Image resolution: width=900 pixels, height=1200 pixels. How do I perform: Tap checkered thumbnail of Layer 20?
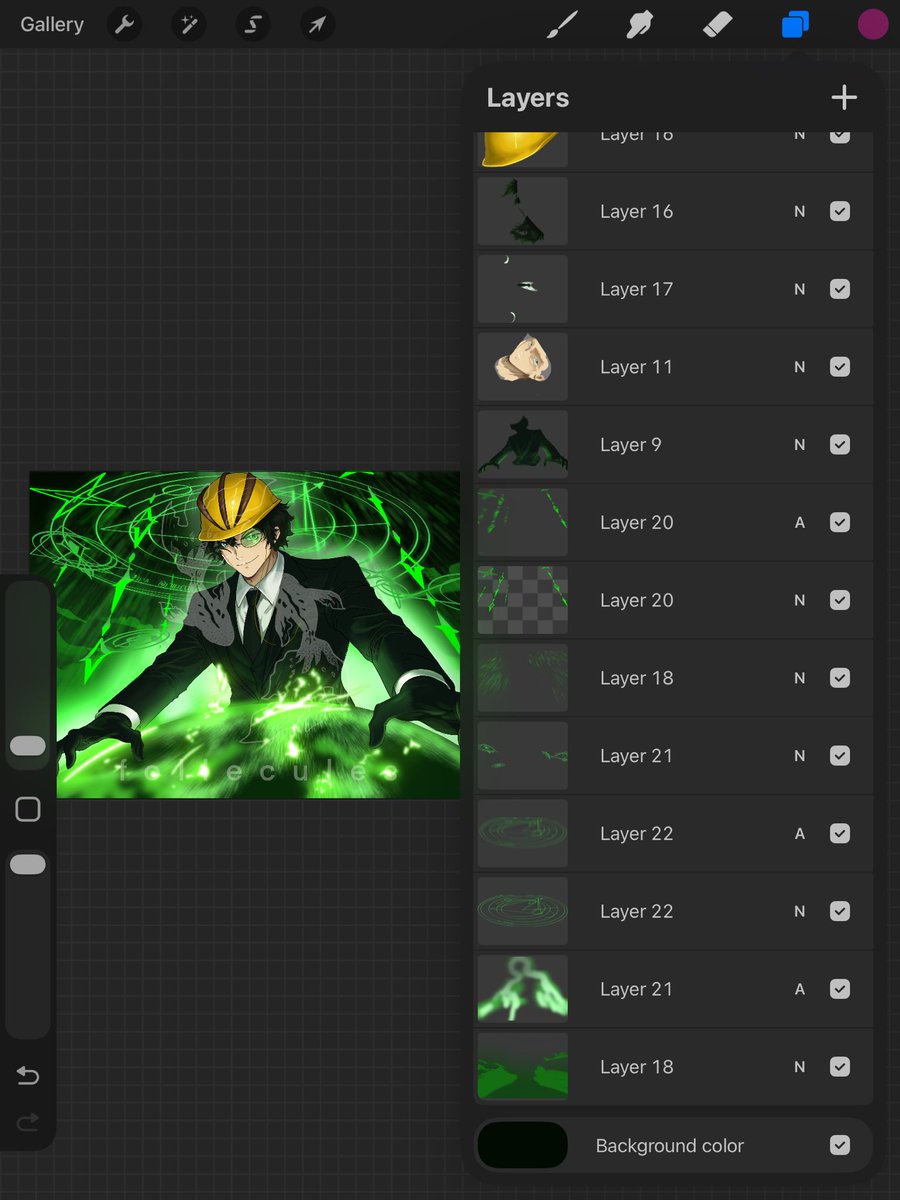tap(522, 600)
